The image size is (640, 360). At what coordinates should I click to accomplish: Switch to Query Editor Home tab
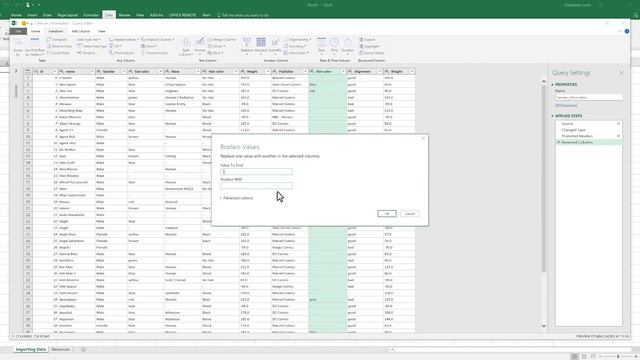[36, 31]
